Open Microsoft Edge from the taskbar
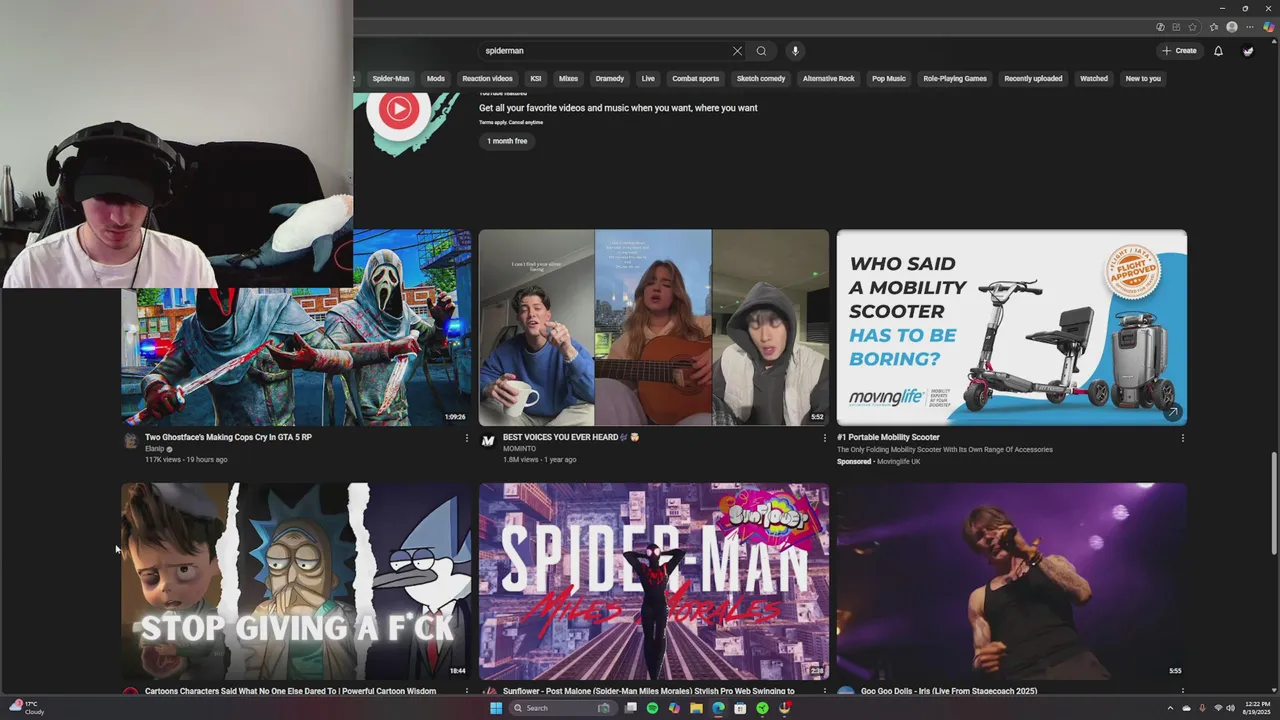This screenshot has width=1280, height=720. [718, 708]
